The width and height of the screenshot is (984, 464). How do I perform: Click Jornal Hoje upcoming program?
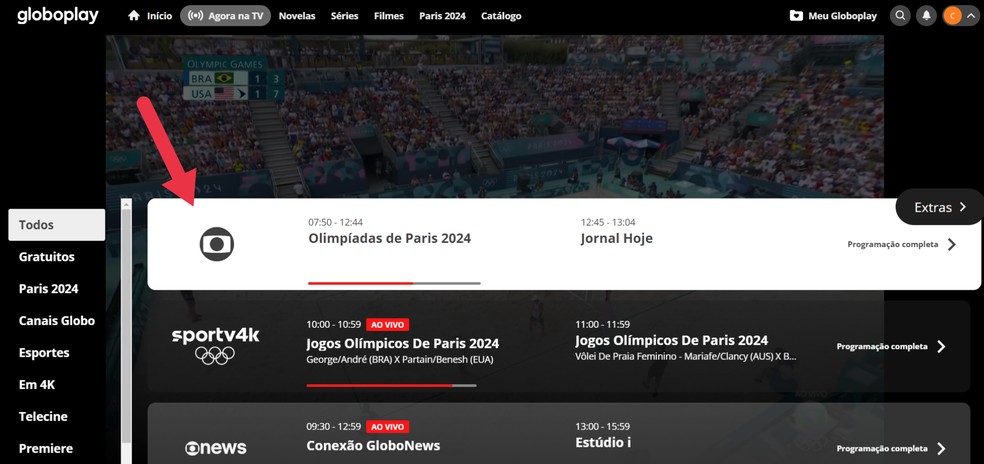tap(616, 239)
